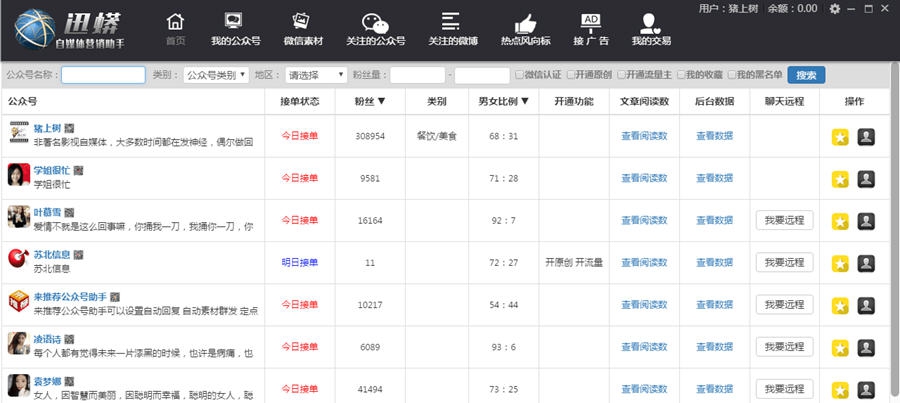Image resolution: width=900 pixels, height=403 pixels.
Task: Click the 迅蟒 globe logo
Action: pyautogui.click(x=34, y=29)
